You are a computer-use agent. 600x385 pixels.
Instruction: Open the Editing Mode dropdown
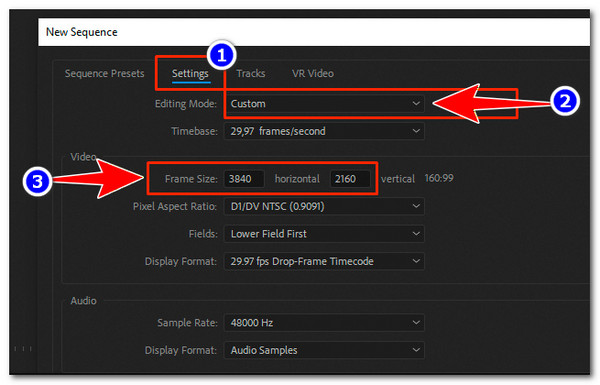pos(324,104)
